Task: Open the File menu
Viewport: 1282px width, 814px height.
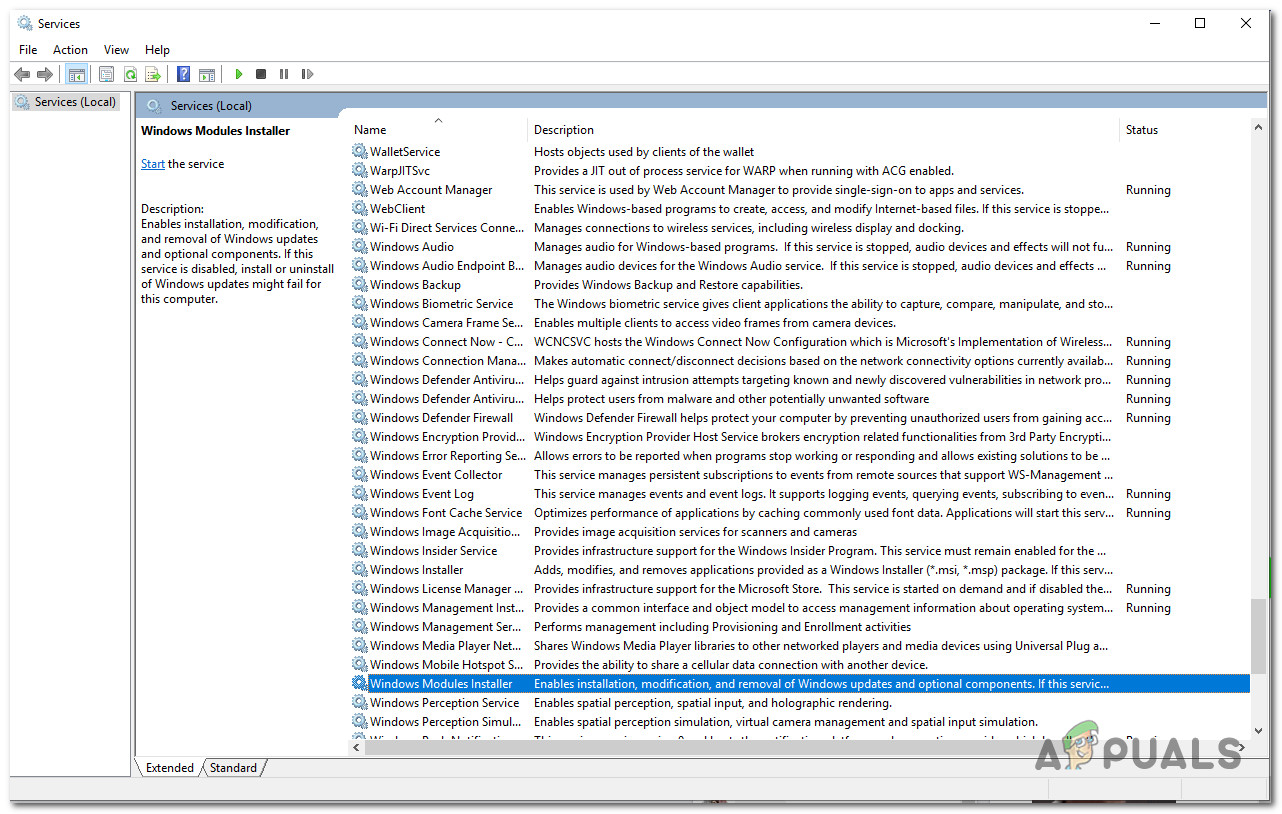Action: click(28, 50)
